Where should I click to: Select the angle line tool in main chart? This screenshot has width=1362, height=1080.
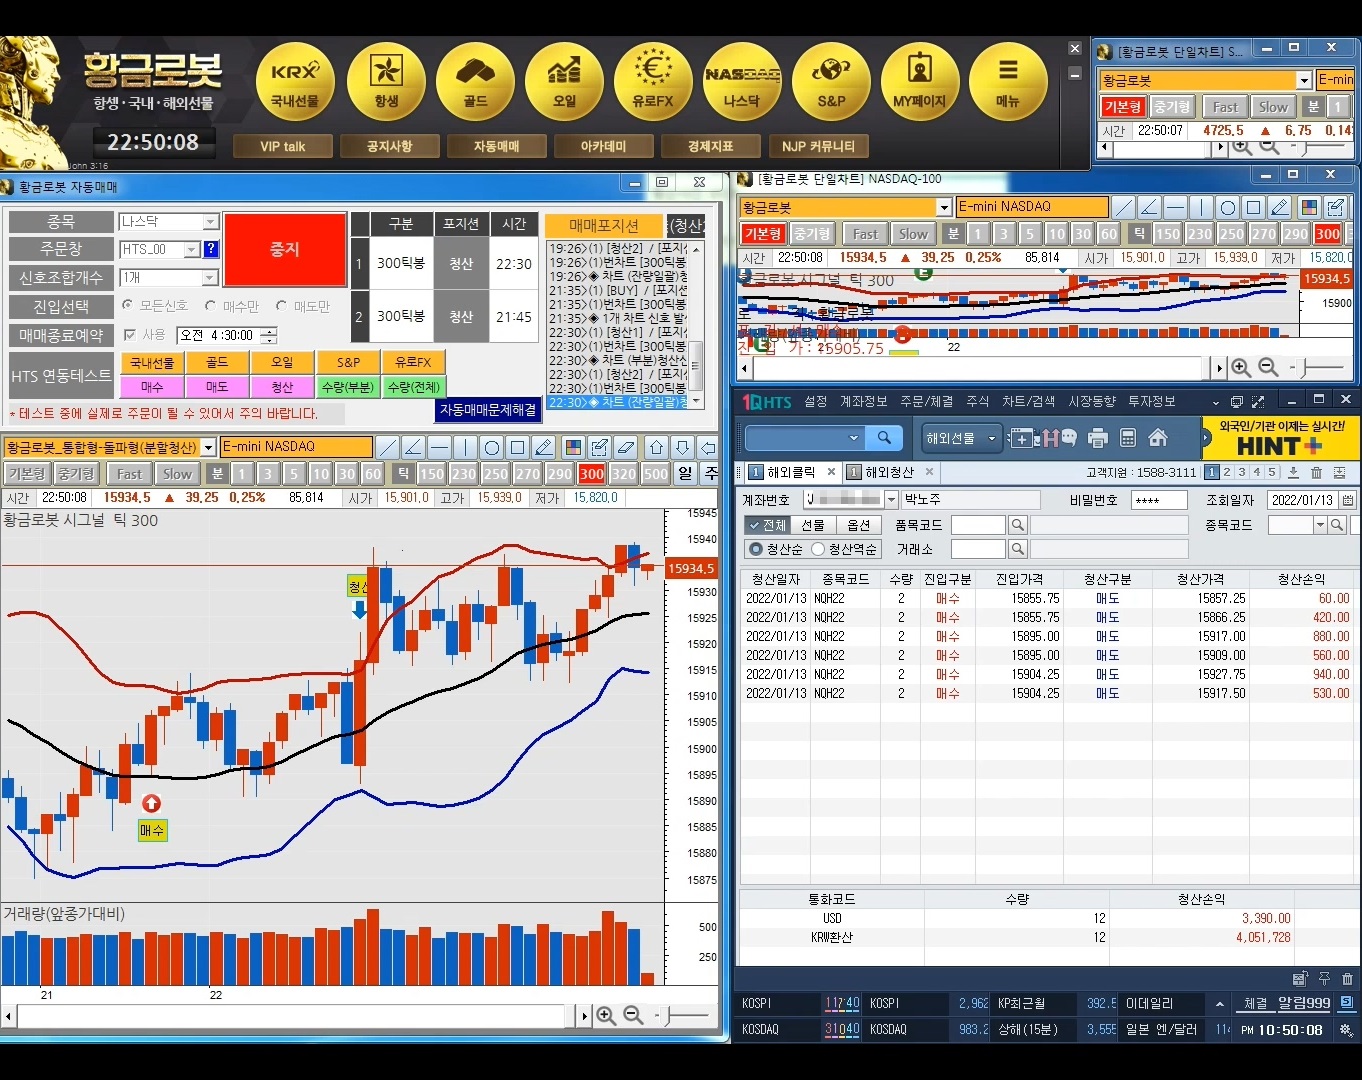point(413,447)
